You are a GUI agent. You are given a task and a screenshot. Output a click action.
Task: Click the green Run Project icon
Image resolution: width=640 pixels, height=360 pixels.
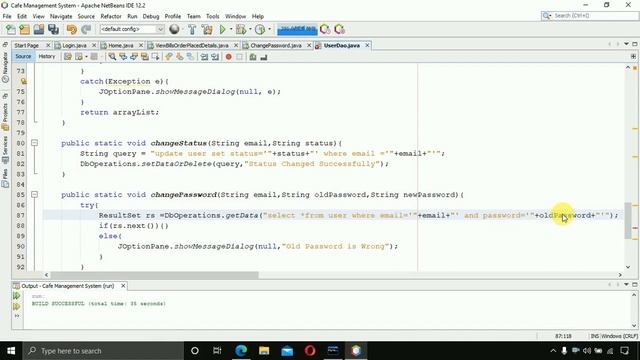[x=222, y=29]
